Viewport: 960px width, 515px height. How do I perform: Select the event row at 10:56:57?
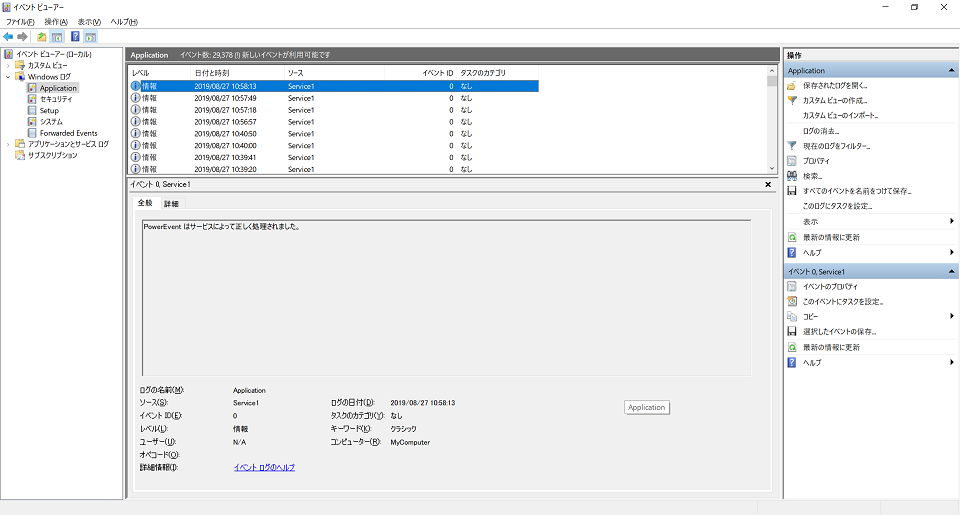tap(334, 122)
